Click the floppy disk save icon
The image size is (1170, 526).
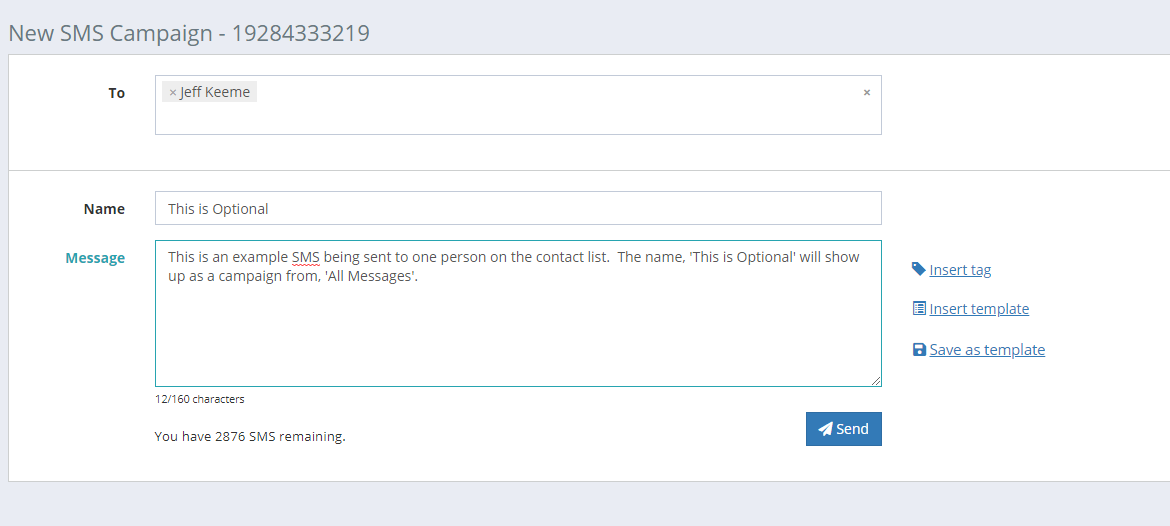[x=919, y=349]
